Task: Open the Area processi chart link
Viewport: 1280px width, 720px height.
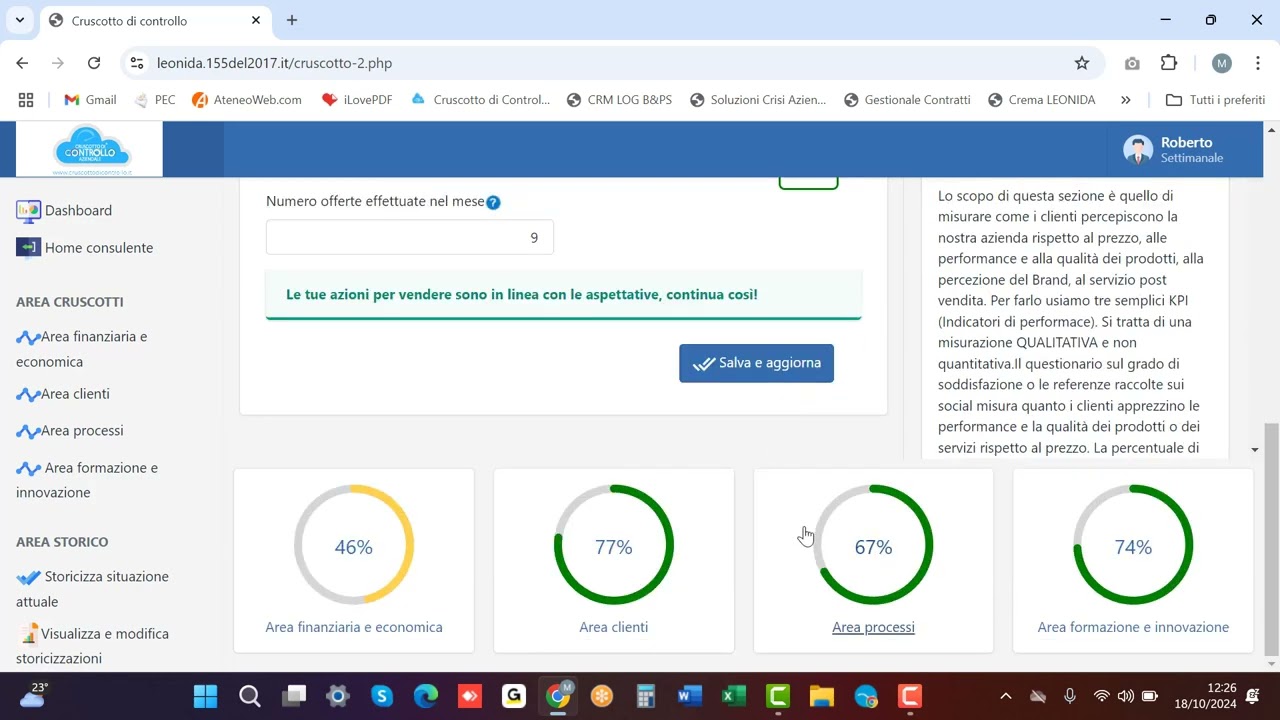Action: [873, 627]
